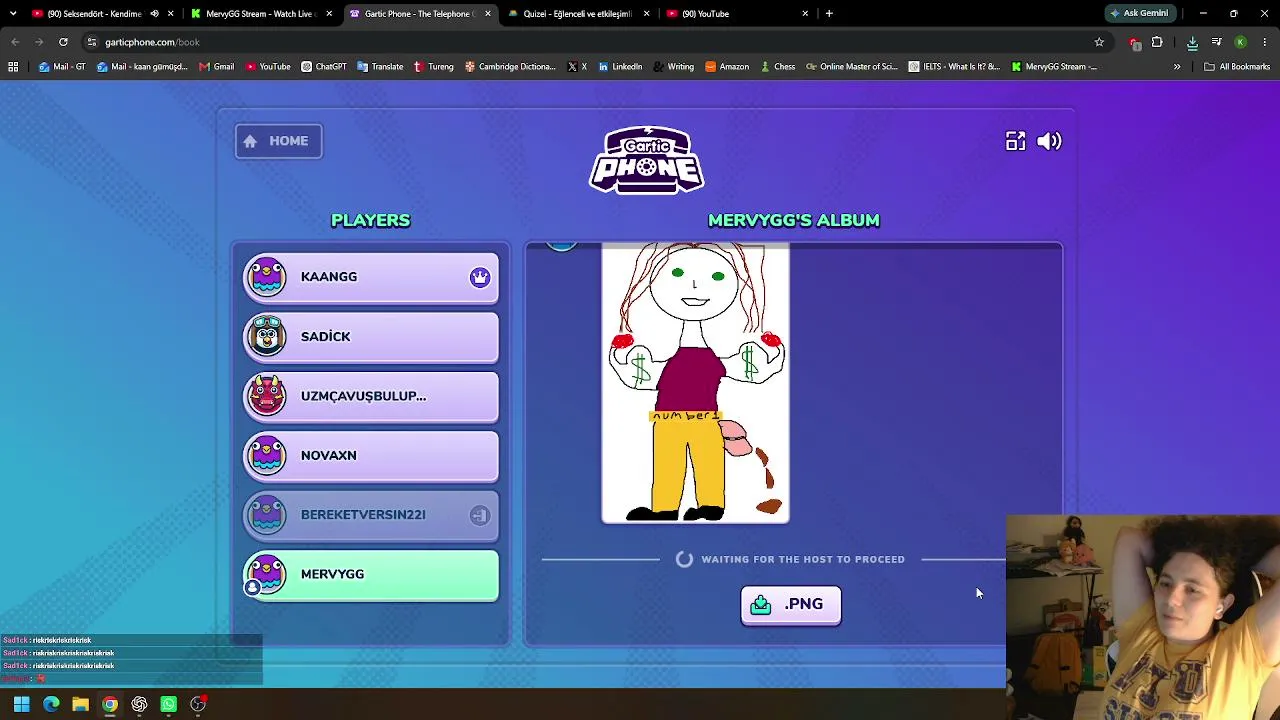Go back to the previous page
Viewport: 1280px width, 720px height.
[x=15, y=42]
